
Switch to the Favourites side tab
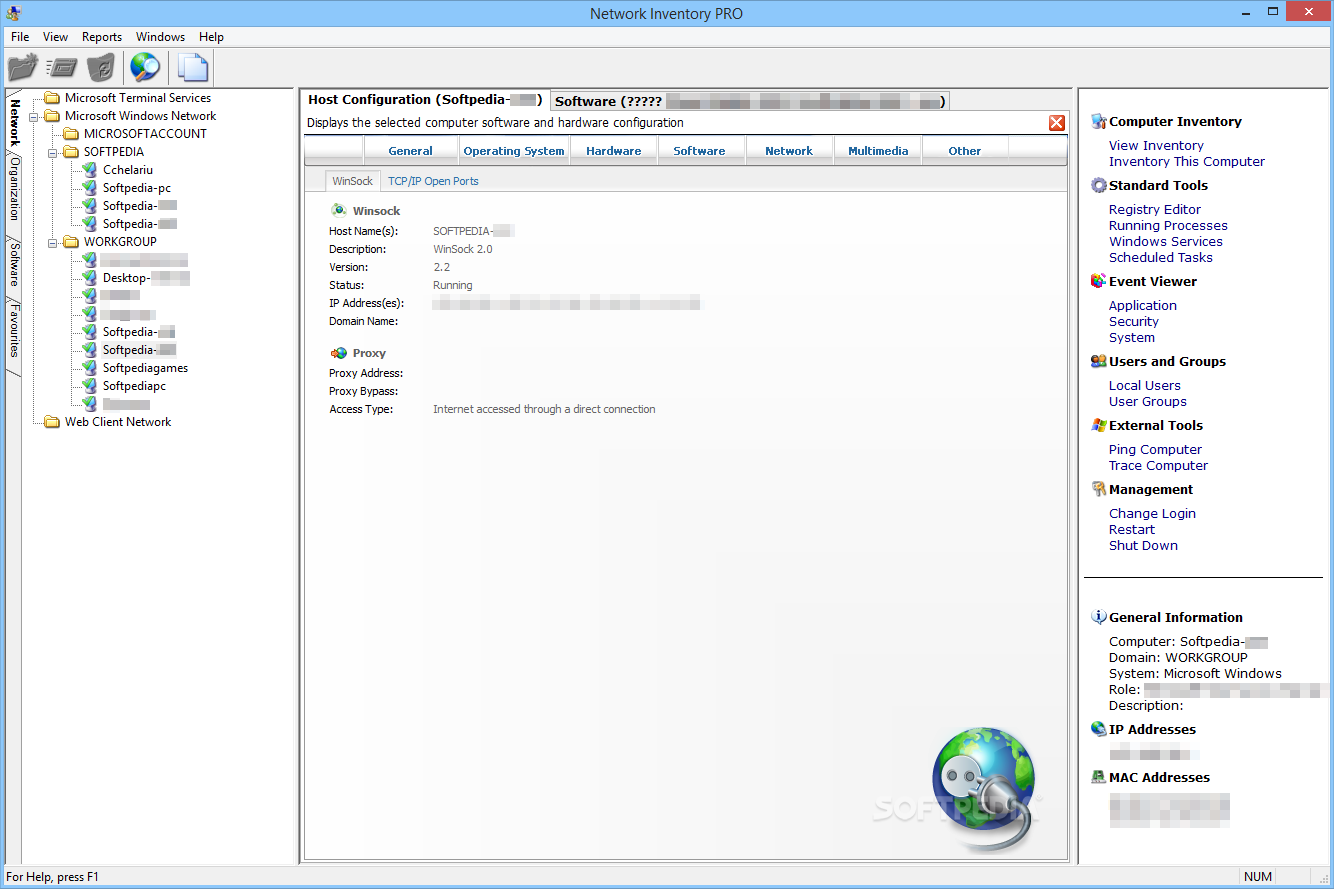pyautogui.click(x=14, y=332)
